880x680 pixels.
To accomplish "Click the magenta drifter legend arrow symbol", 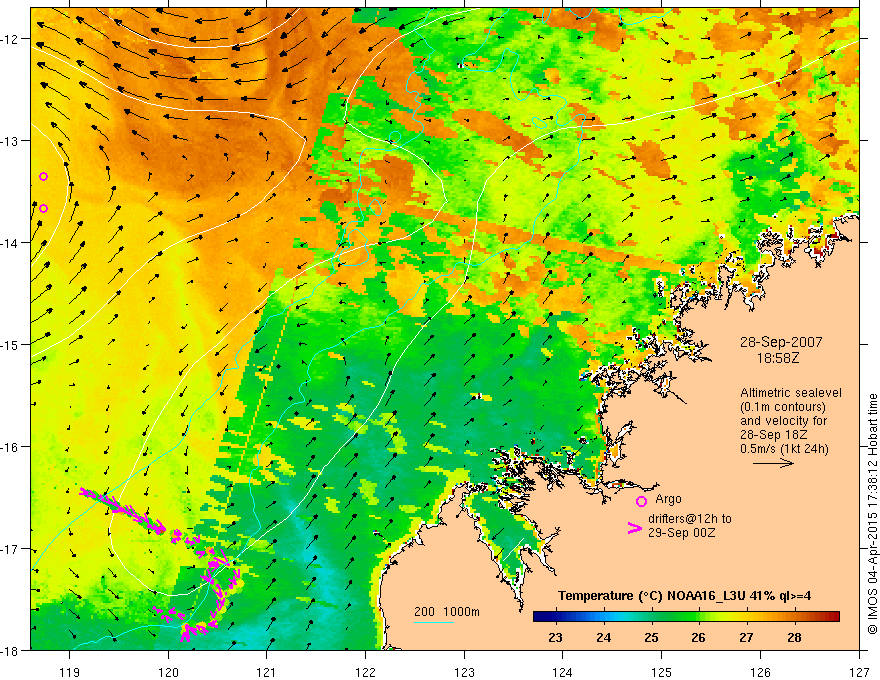I will pyautogui.click(x=634, y=528).
